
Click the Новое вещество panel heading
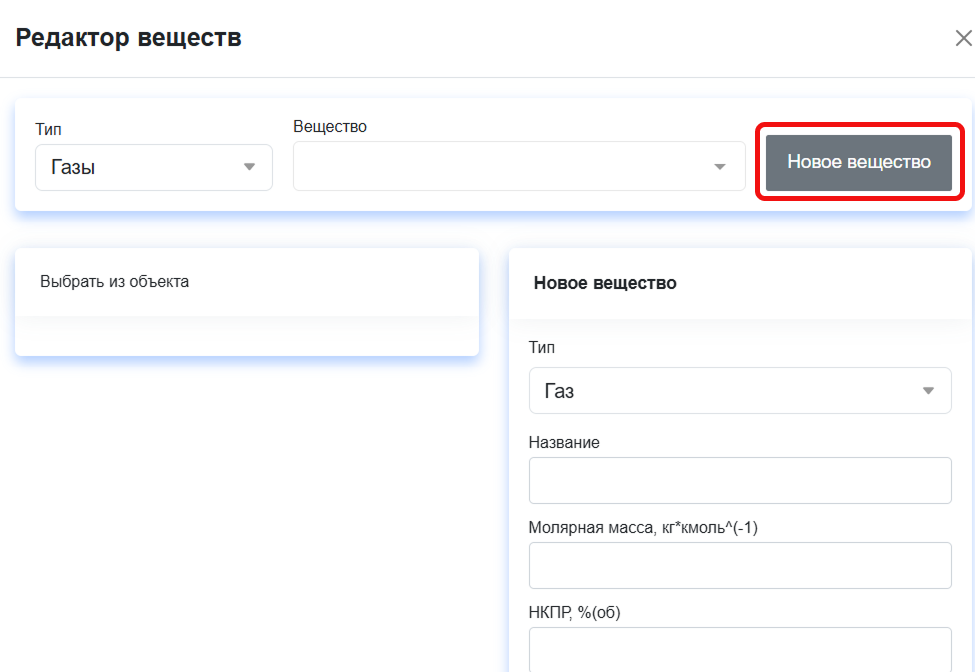point(605,283)
